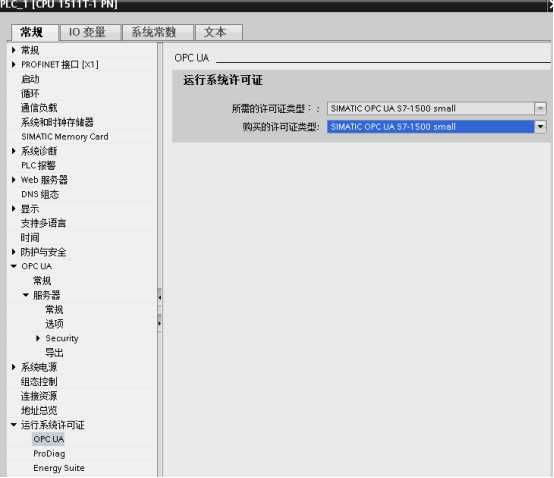
Task: Select ProDiag license entry
Action: click(x=49, y=454)
